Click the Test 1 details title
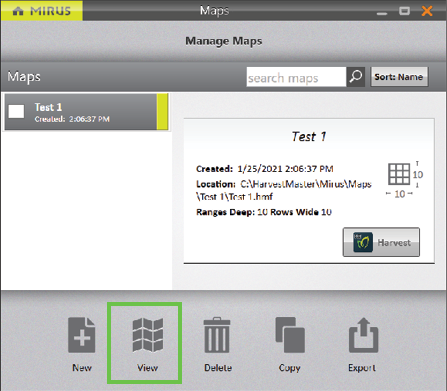The height and width of the screenshot is (391, 447). 309,137
